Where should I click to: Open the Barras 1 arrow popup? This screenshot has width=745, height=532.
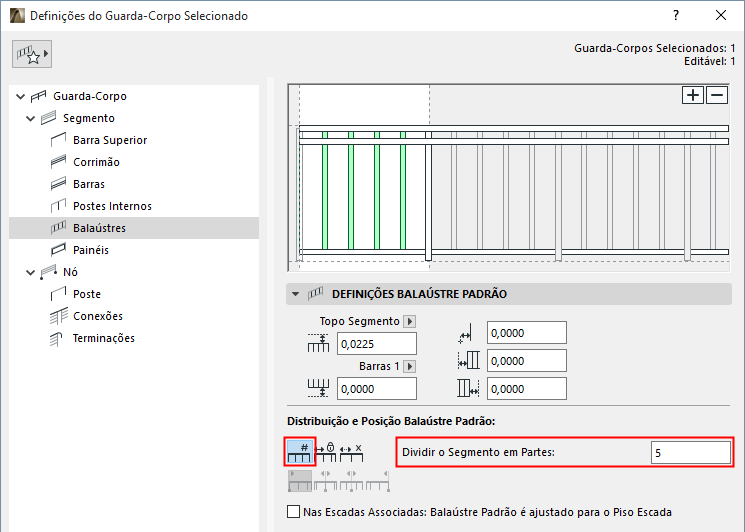tap(410, 367)
